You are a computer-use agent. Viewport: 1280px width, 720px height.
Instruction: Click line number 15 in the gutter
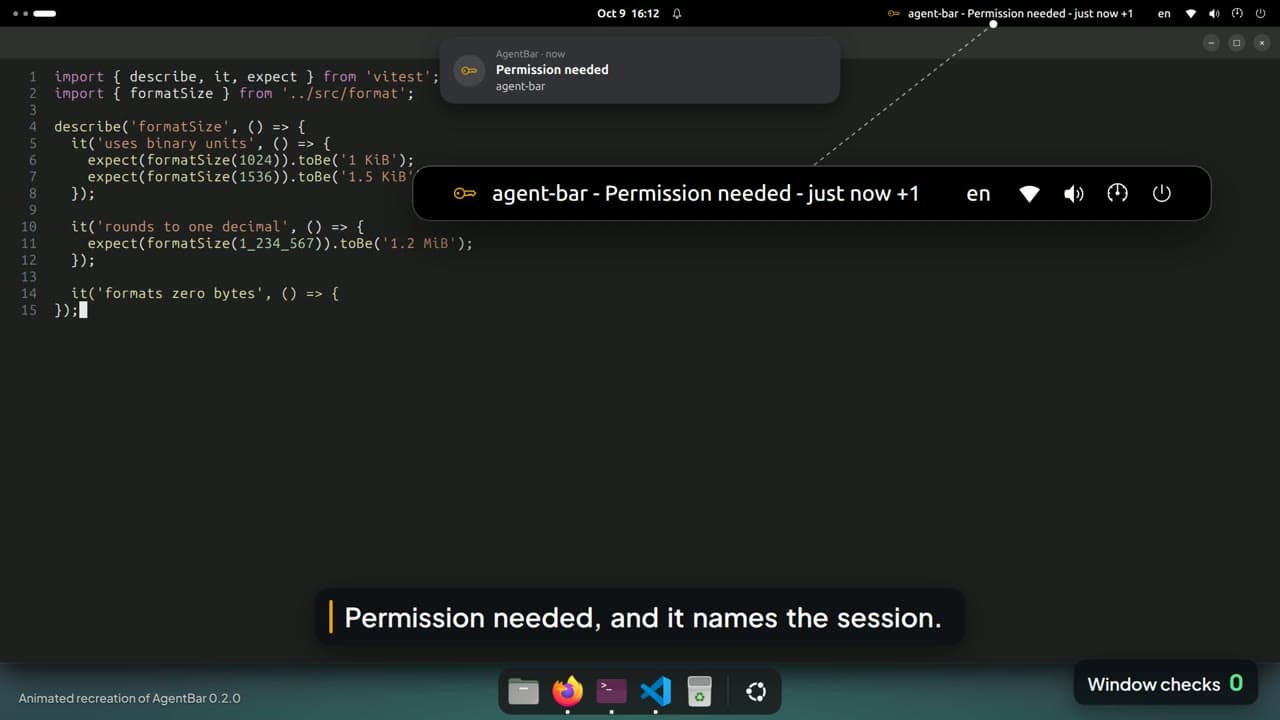[29, 310]
